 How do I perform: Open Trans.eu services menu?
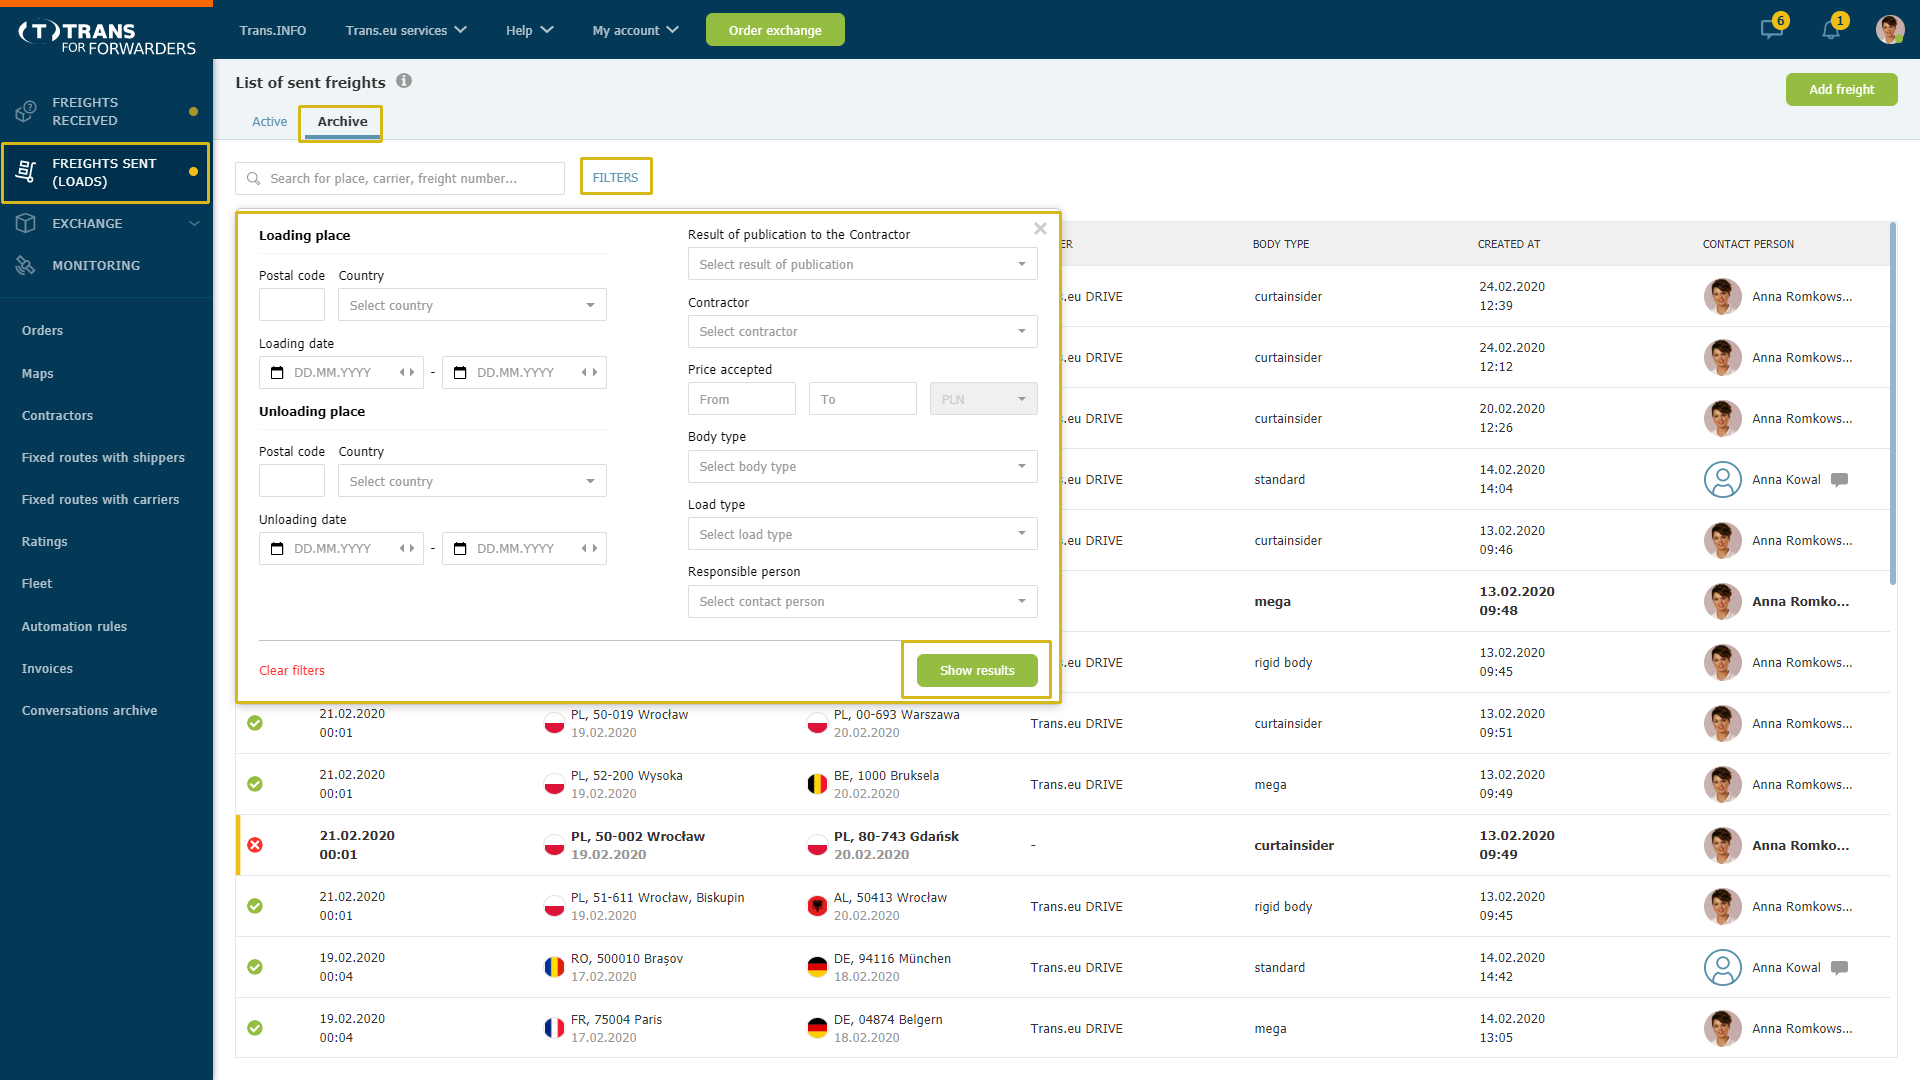click(x=406, y=30)
